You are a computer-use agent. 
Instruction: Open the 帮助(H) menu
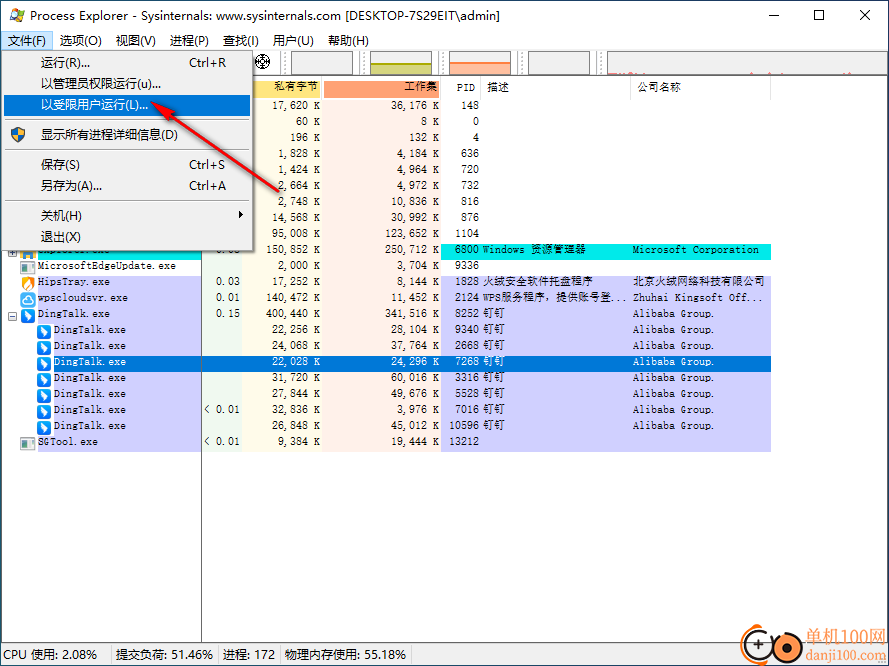coord(348,41)
